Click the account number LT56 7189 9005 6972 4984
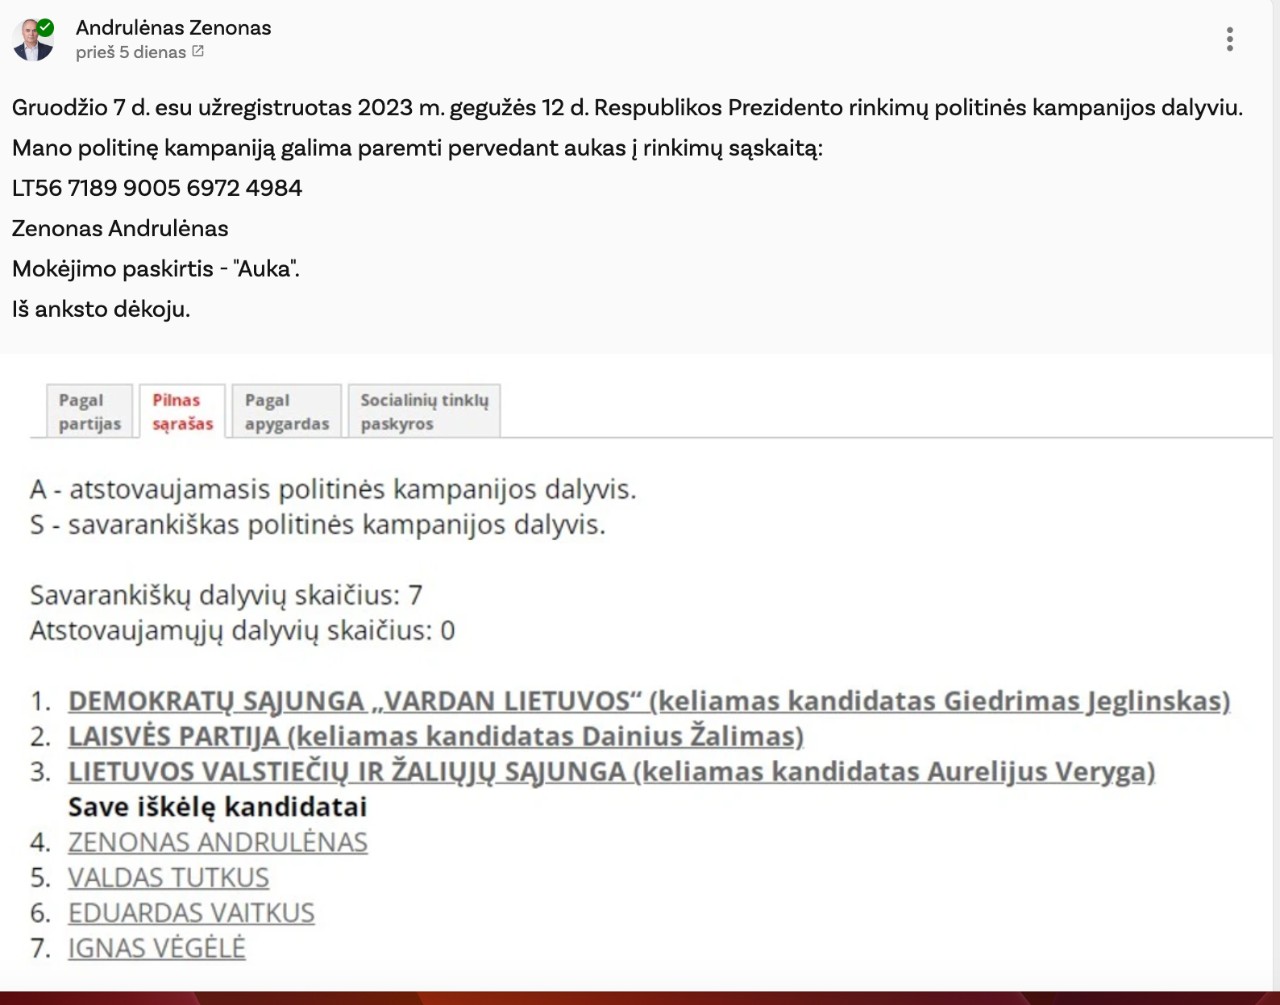 tap(157, 188)
